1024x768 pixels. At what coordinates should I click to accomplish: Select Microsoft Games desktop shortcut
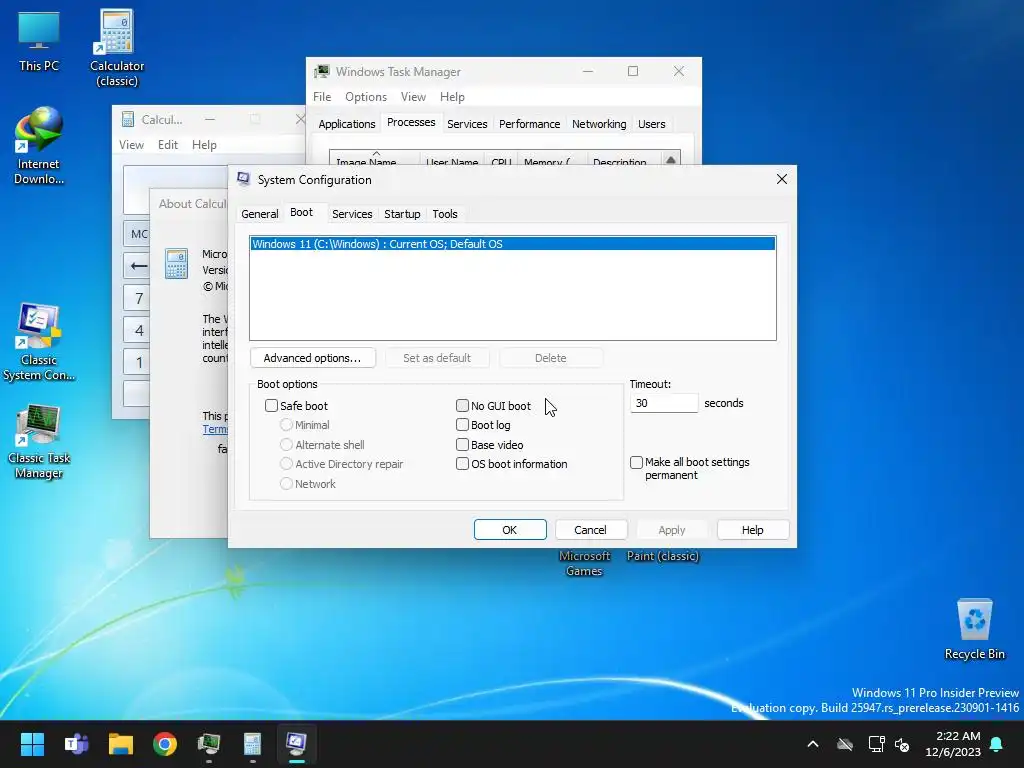tap(584, 563)
